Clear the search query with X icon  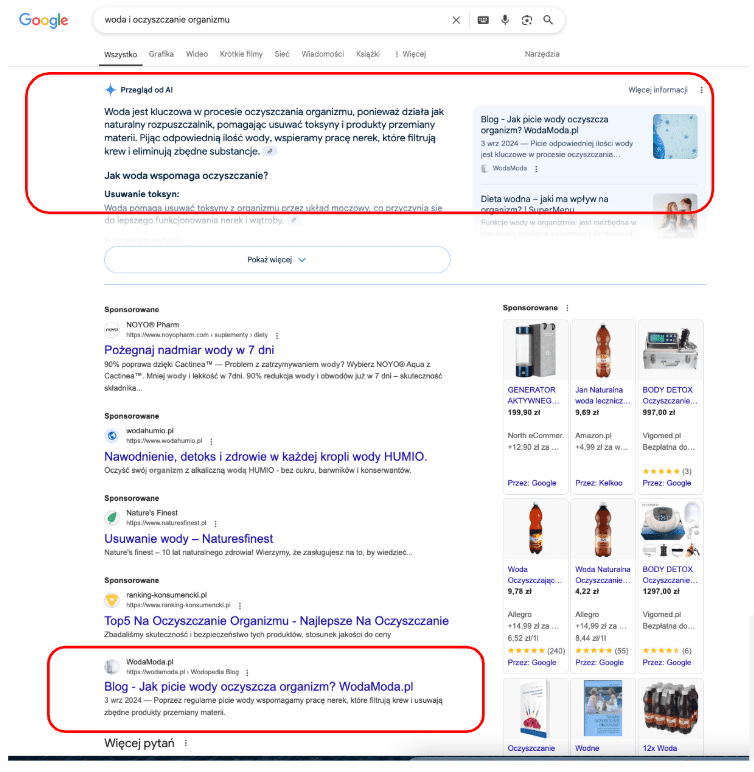(456, 20)
